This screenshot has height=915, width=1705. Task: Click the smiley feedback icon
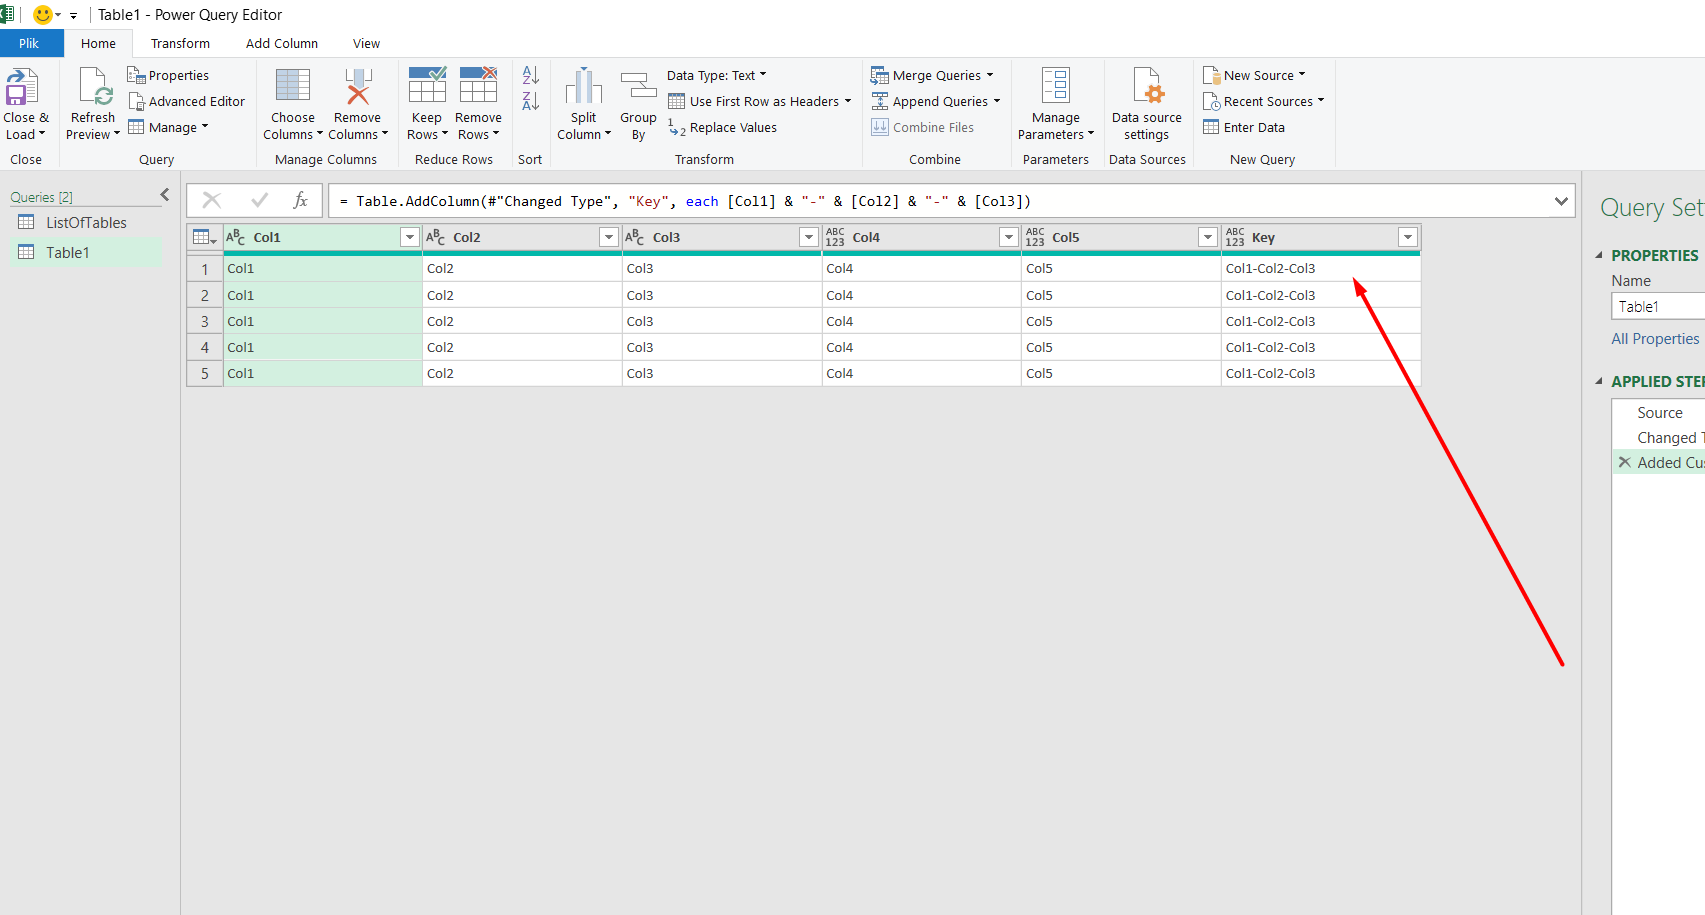[42, 15]
